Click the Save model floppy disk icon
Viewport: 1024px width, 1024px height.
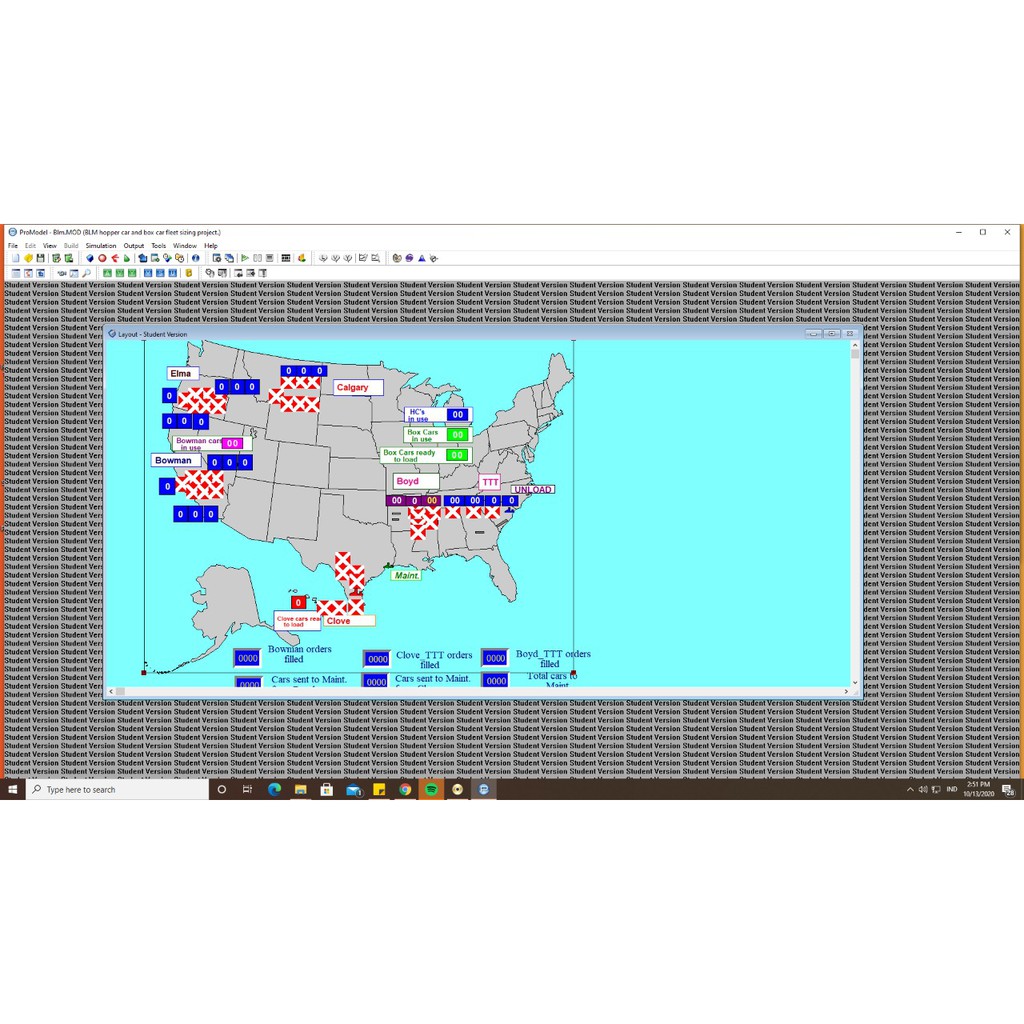tap(40, 258)
